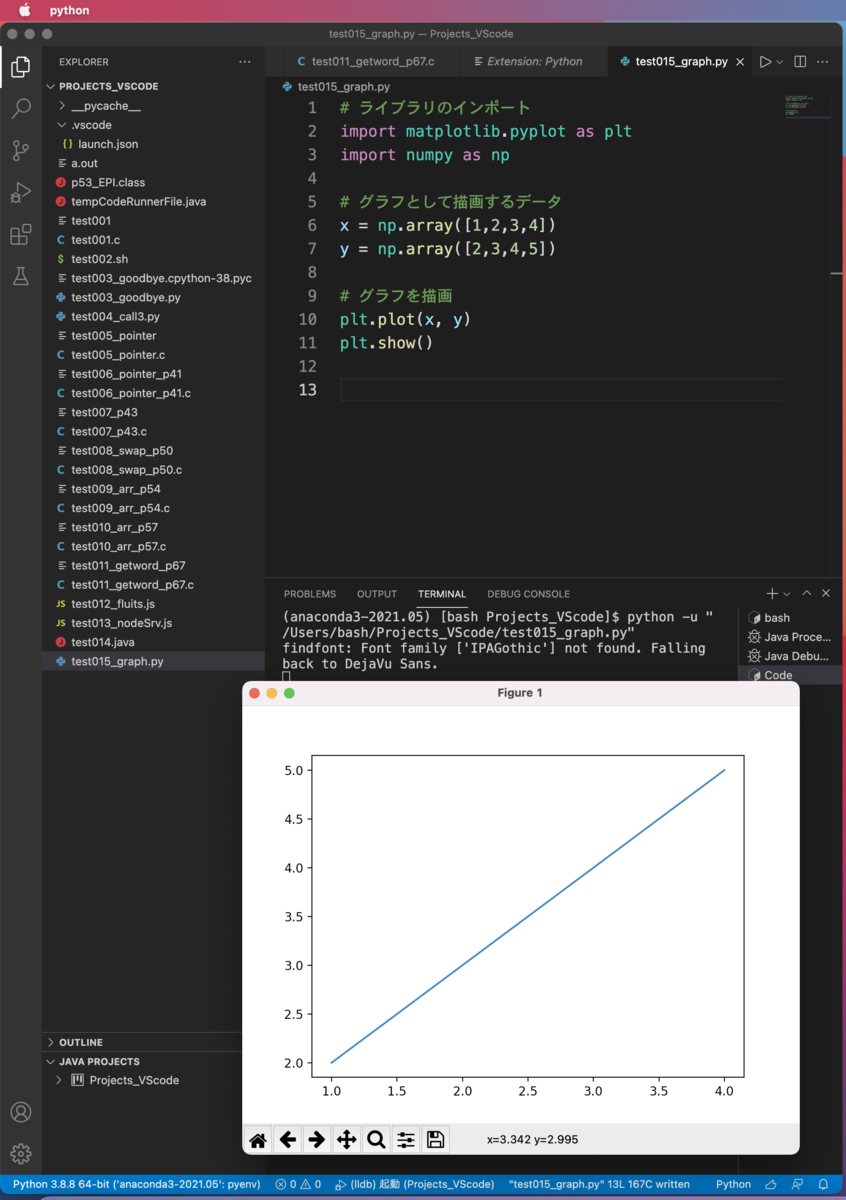Go forward to next view in Figure 1
The width and height of the screenshot is (846, 1200).
point(317,1139)
